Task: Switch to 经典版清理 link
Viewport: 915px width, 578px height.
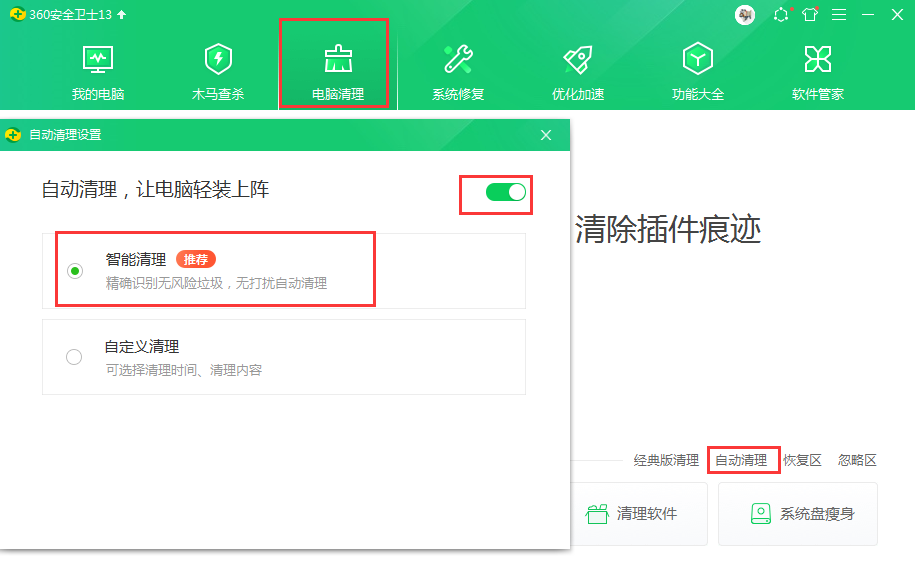Action: pyautogui.click(x=666, y=460)
